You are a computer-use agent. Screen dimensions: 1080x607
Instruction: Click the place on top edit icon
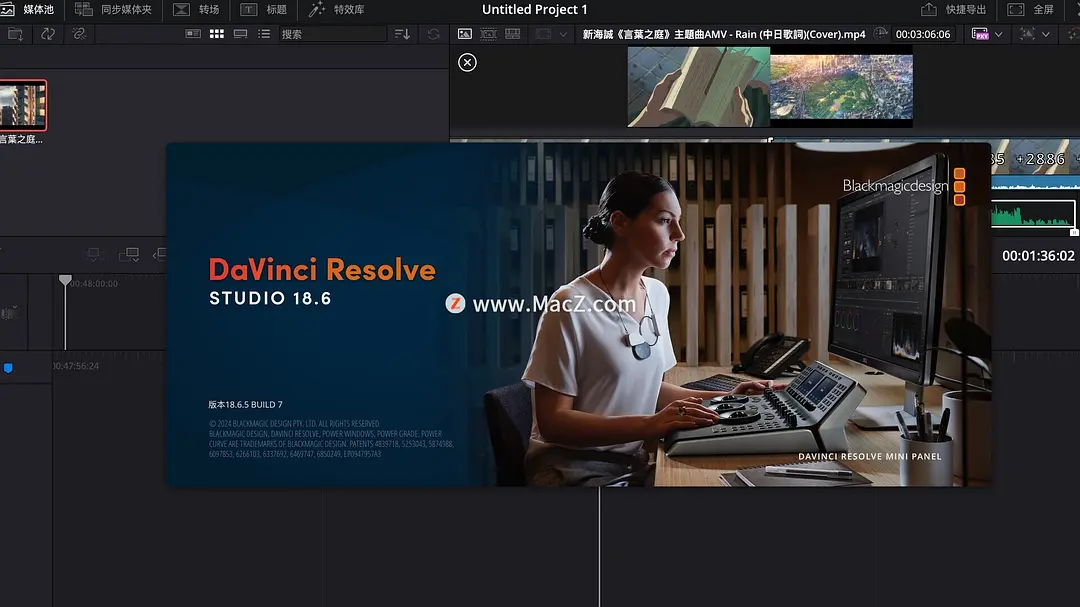129,254
